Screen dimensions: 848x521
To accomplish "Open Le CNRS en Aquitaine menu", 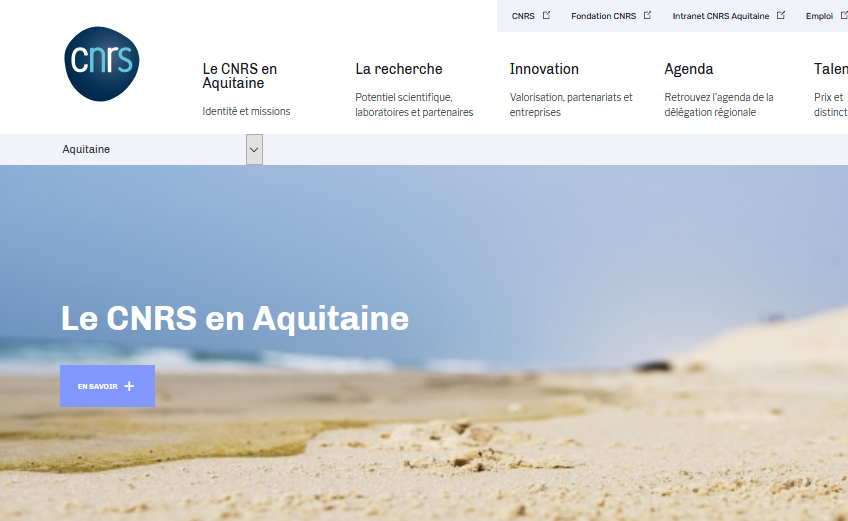I will (240, 76).
